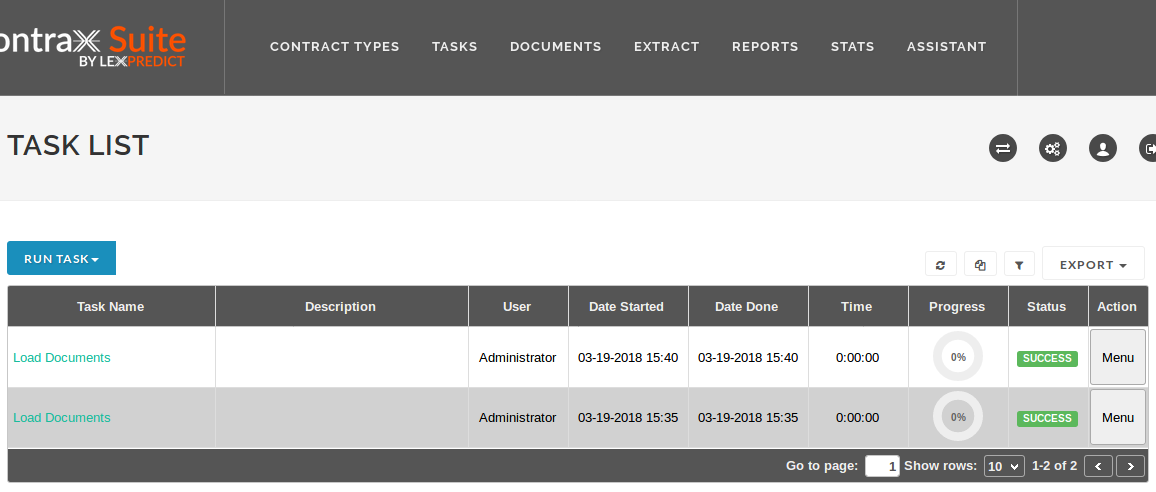Click the 0% progress circle for 15:35 task
Viewport: 1156px width, 492px height.
[x=958, y=417]
